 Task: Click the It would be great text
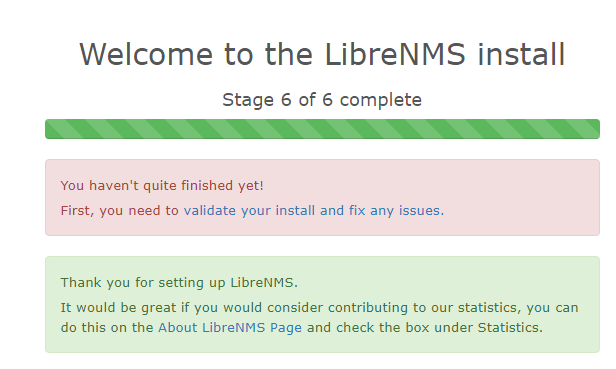[118, 308]
